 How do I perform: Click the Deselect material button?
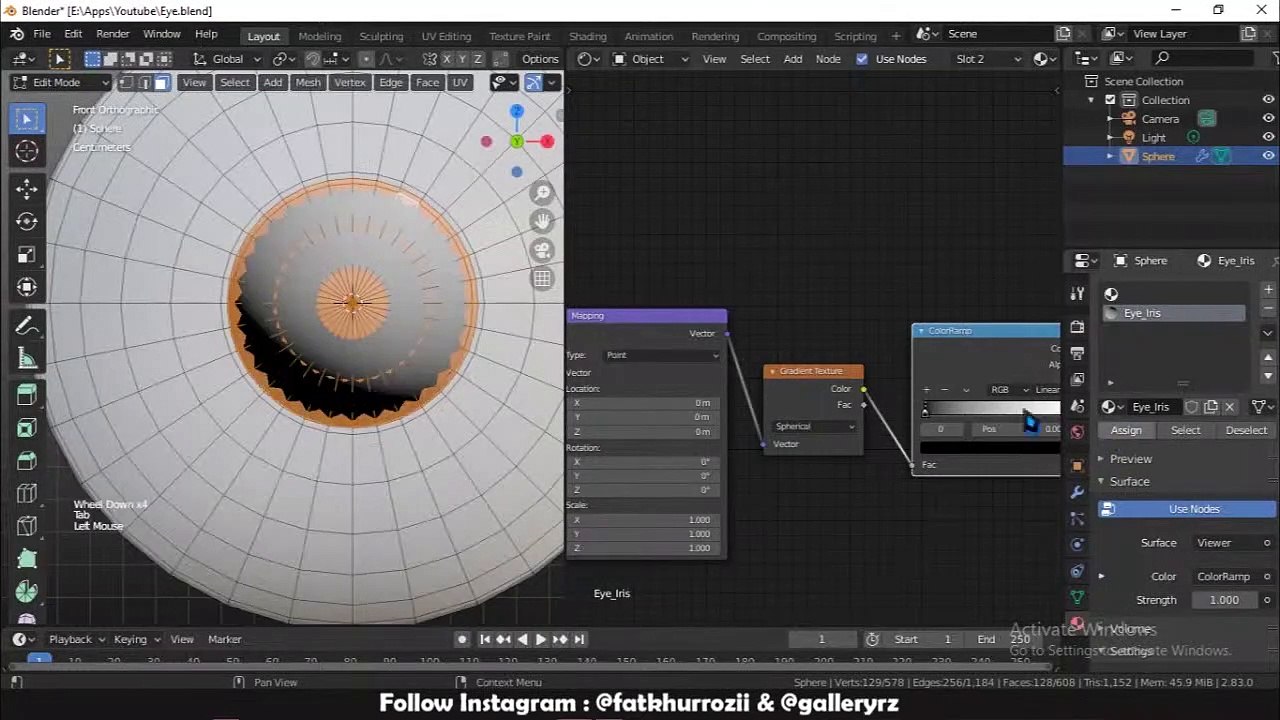[x=1246, y=430]
